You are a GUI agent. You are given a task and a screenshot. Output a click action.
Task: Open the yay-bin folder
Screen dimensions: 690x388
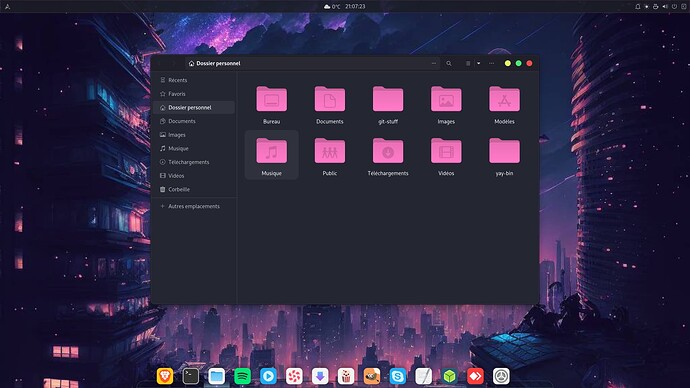point(504,156)
